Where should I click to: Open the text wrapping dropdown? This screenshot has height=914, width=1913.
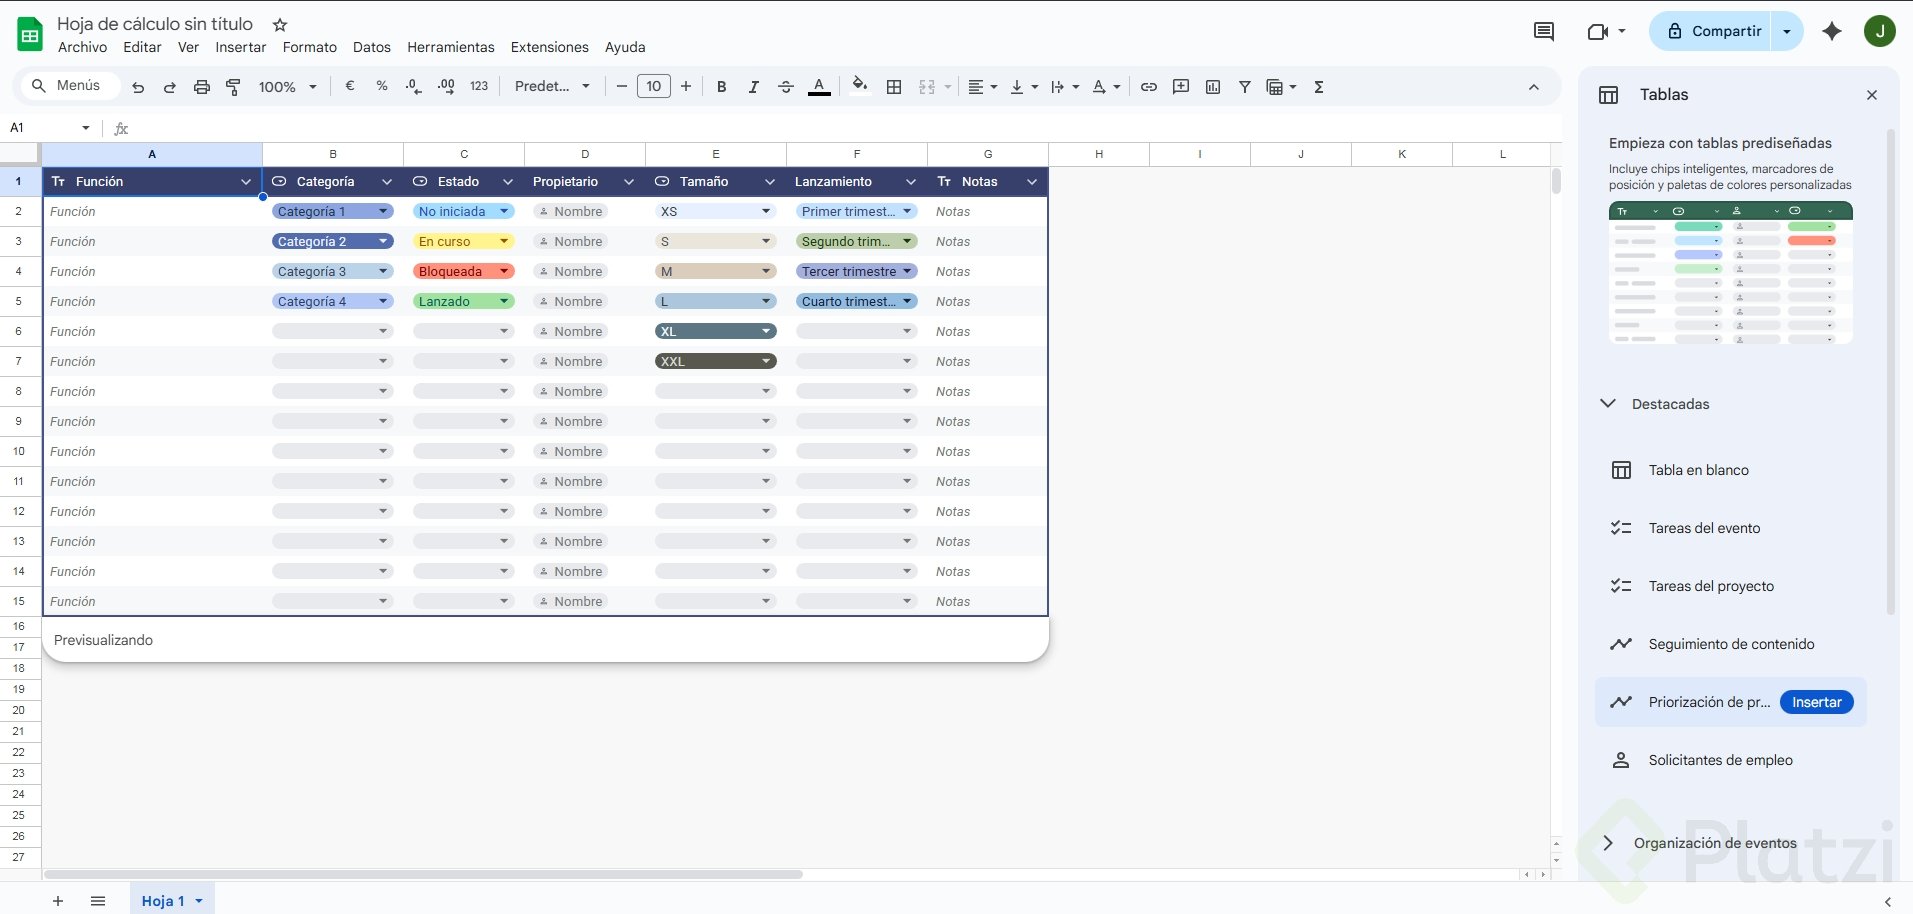click(1065, 87)
